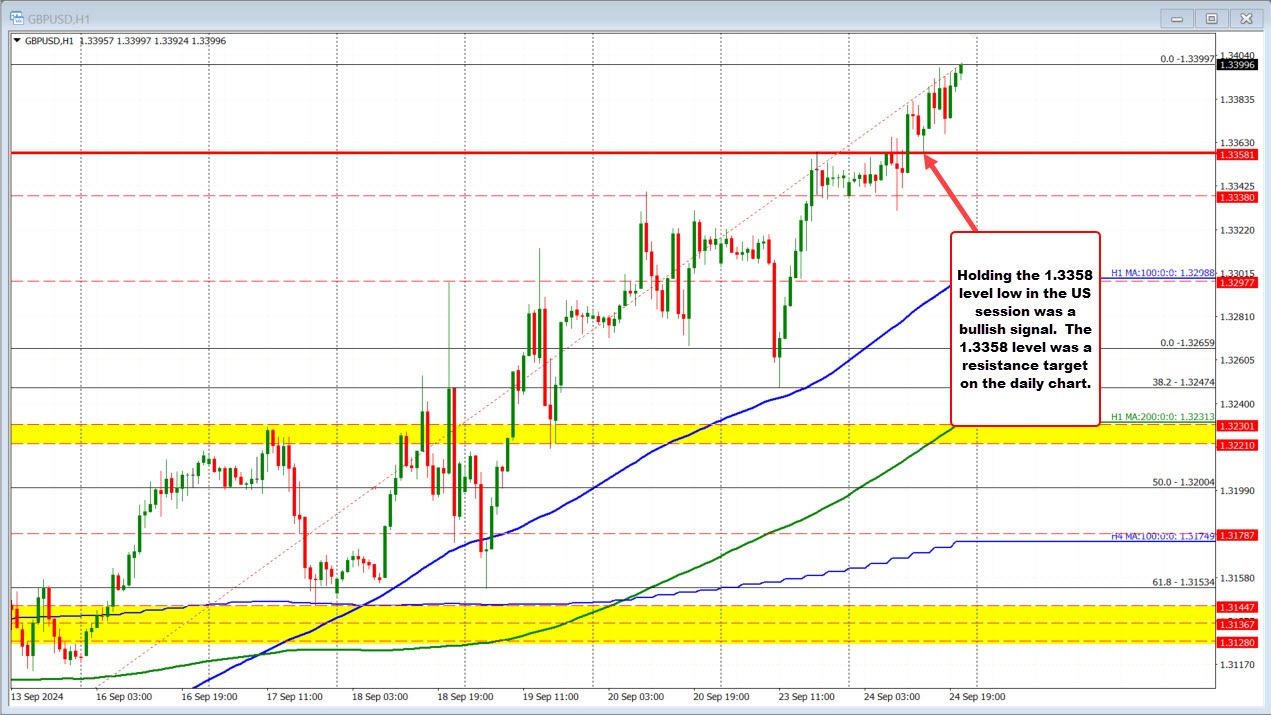
Task: Restore down the GBPUSD,H1 chart window
Action: 1211,18
